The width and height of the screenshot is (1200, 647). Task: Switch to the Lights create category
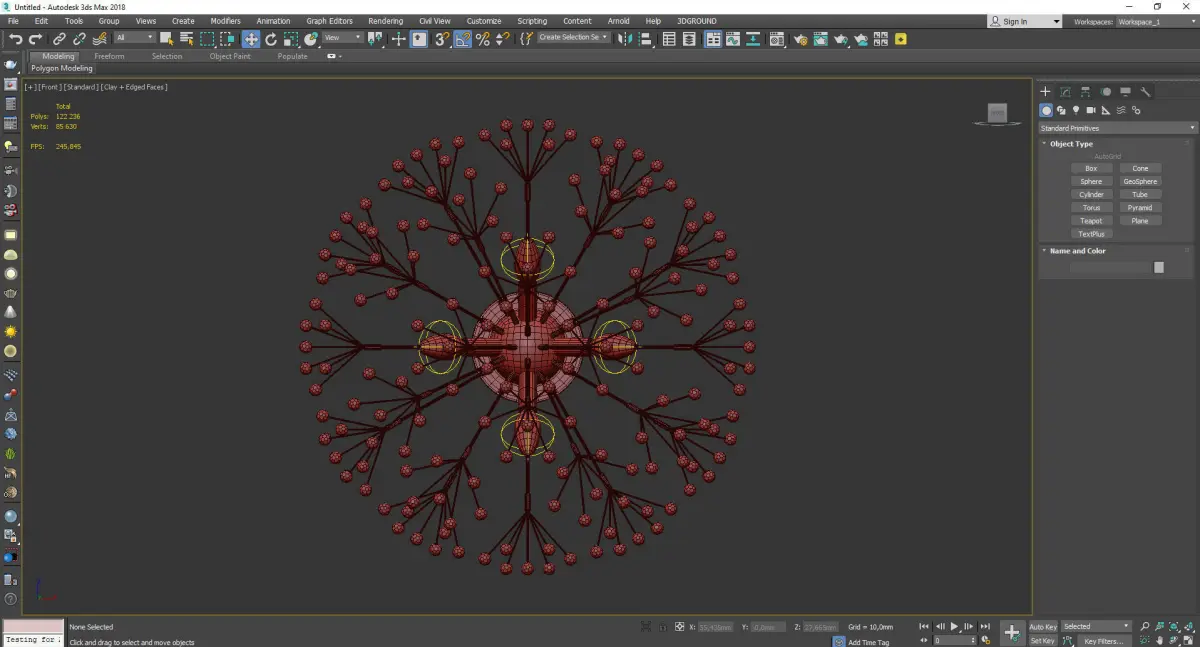tap(1076, 110)
